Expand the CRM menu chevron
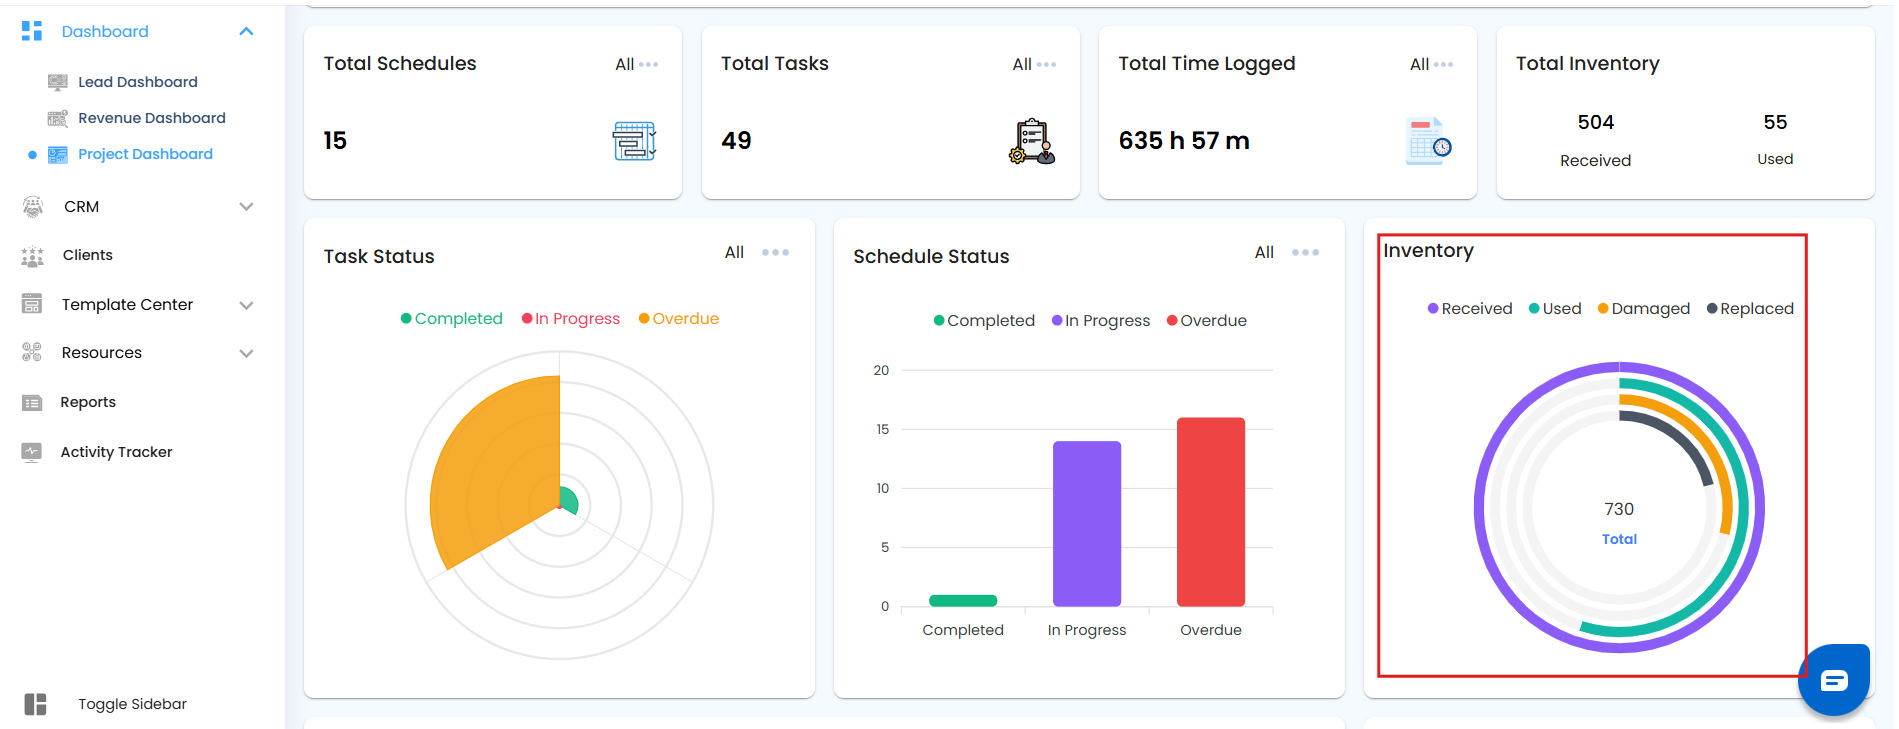1899x729 pixels. 246,207
